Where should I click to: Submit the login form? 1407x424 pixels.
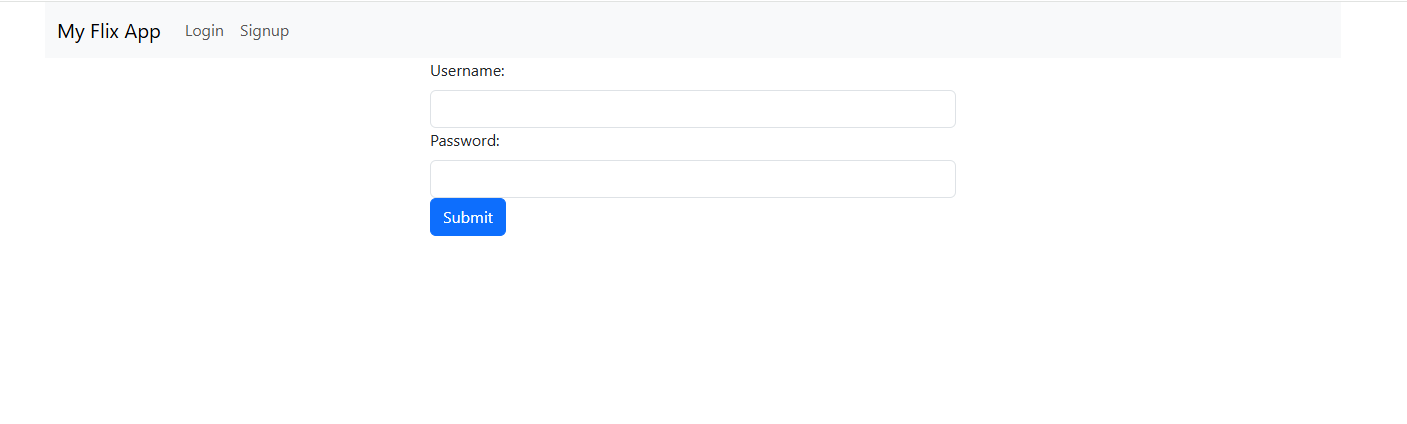[x=468, y=217]
